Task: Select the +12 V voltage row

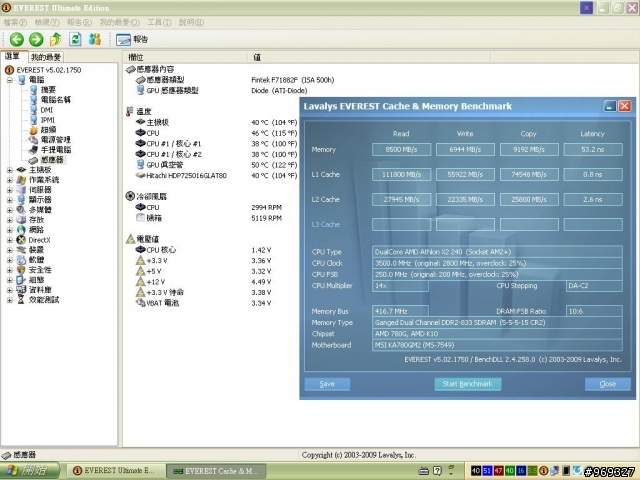Action: click(203, 282)
